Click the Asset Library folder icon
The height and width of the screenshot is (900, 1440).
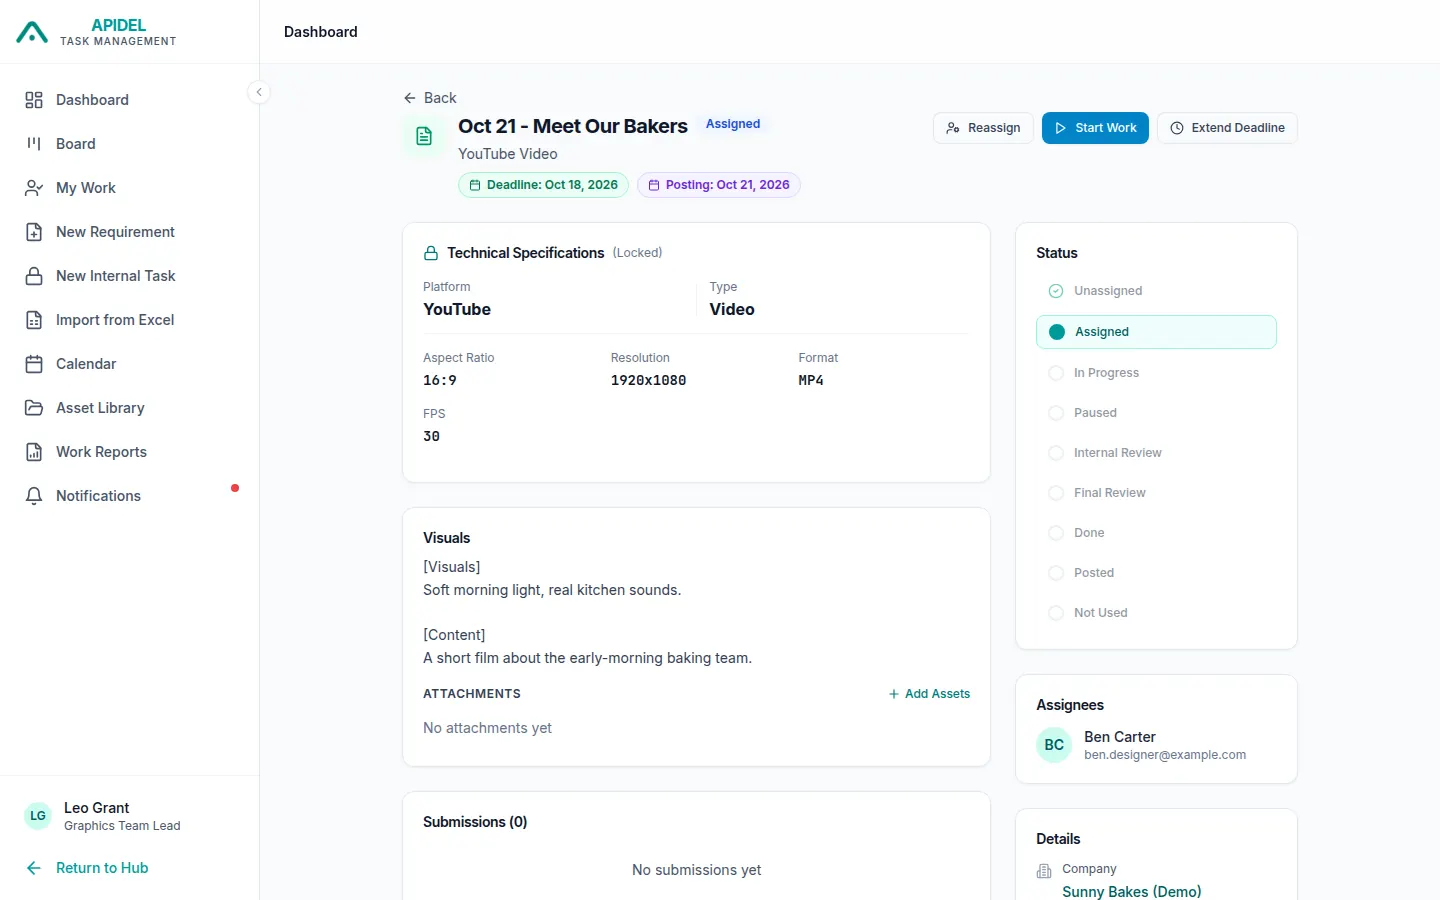(34, 408)
